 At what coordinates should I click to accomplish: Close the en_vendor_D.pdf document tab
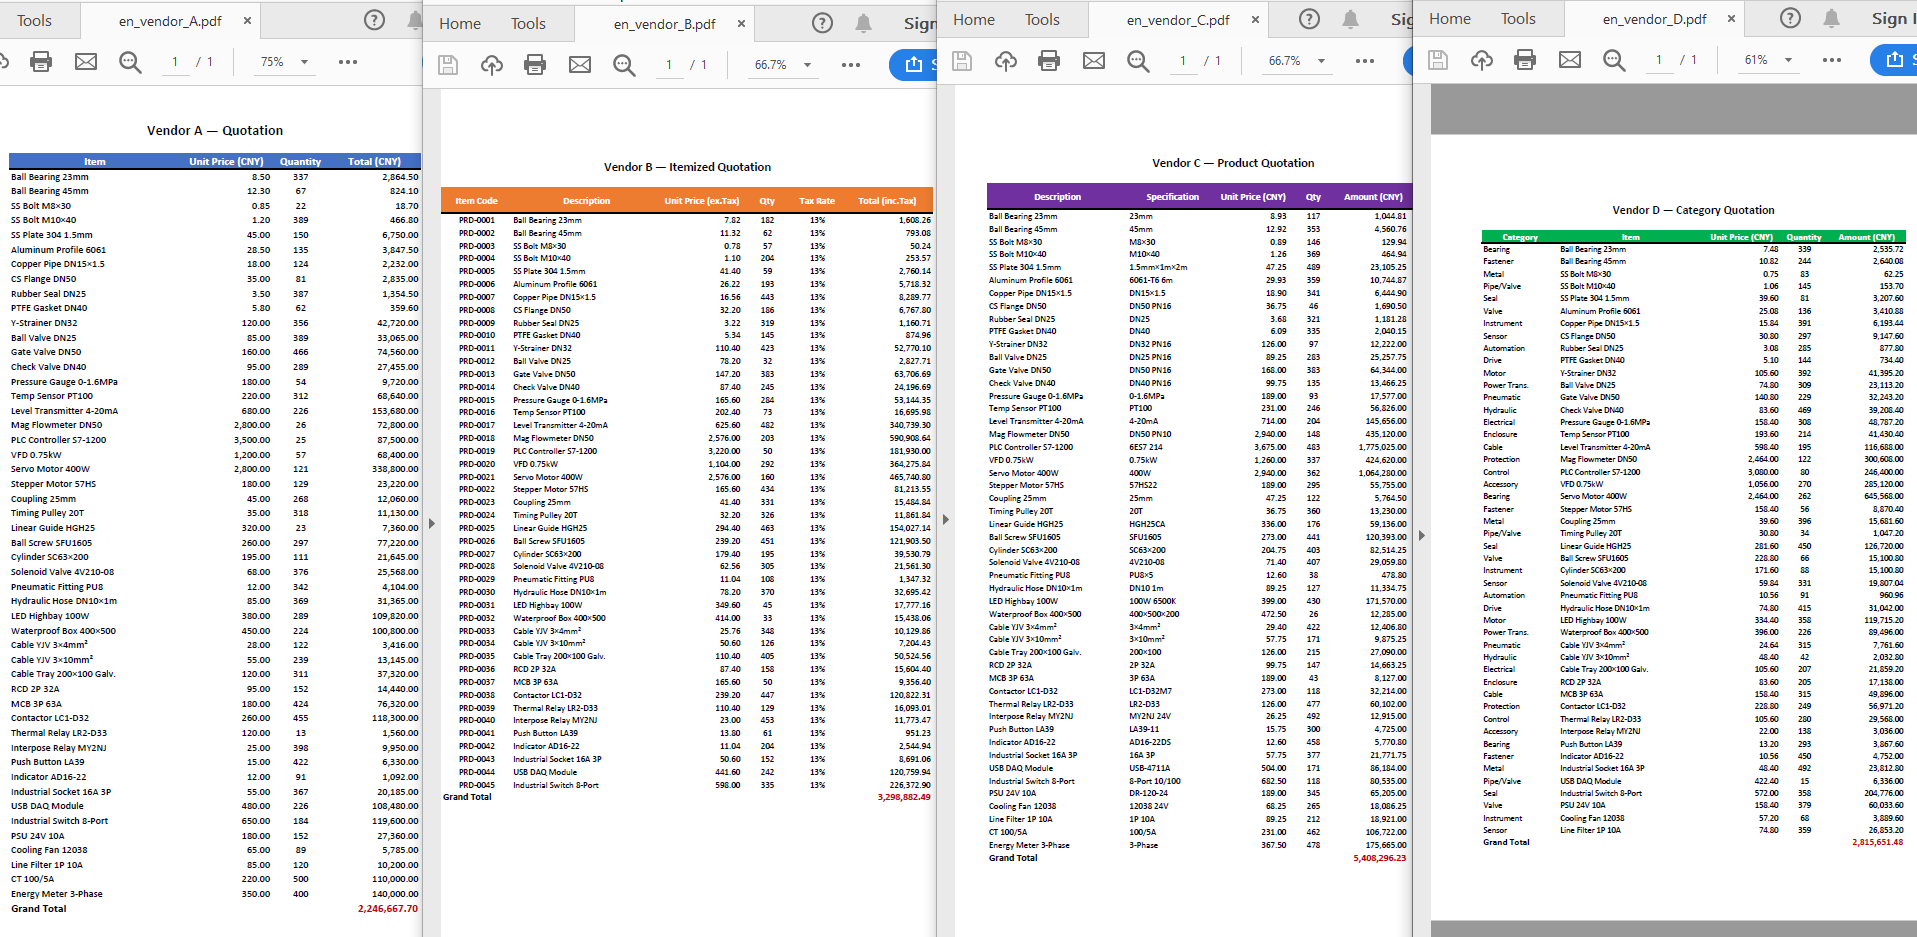(x=1731, y=19)
